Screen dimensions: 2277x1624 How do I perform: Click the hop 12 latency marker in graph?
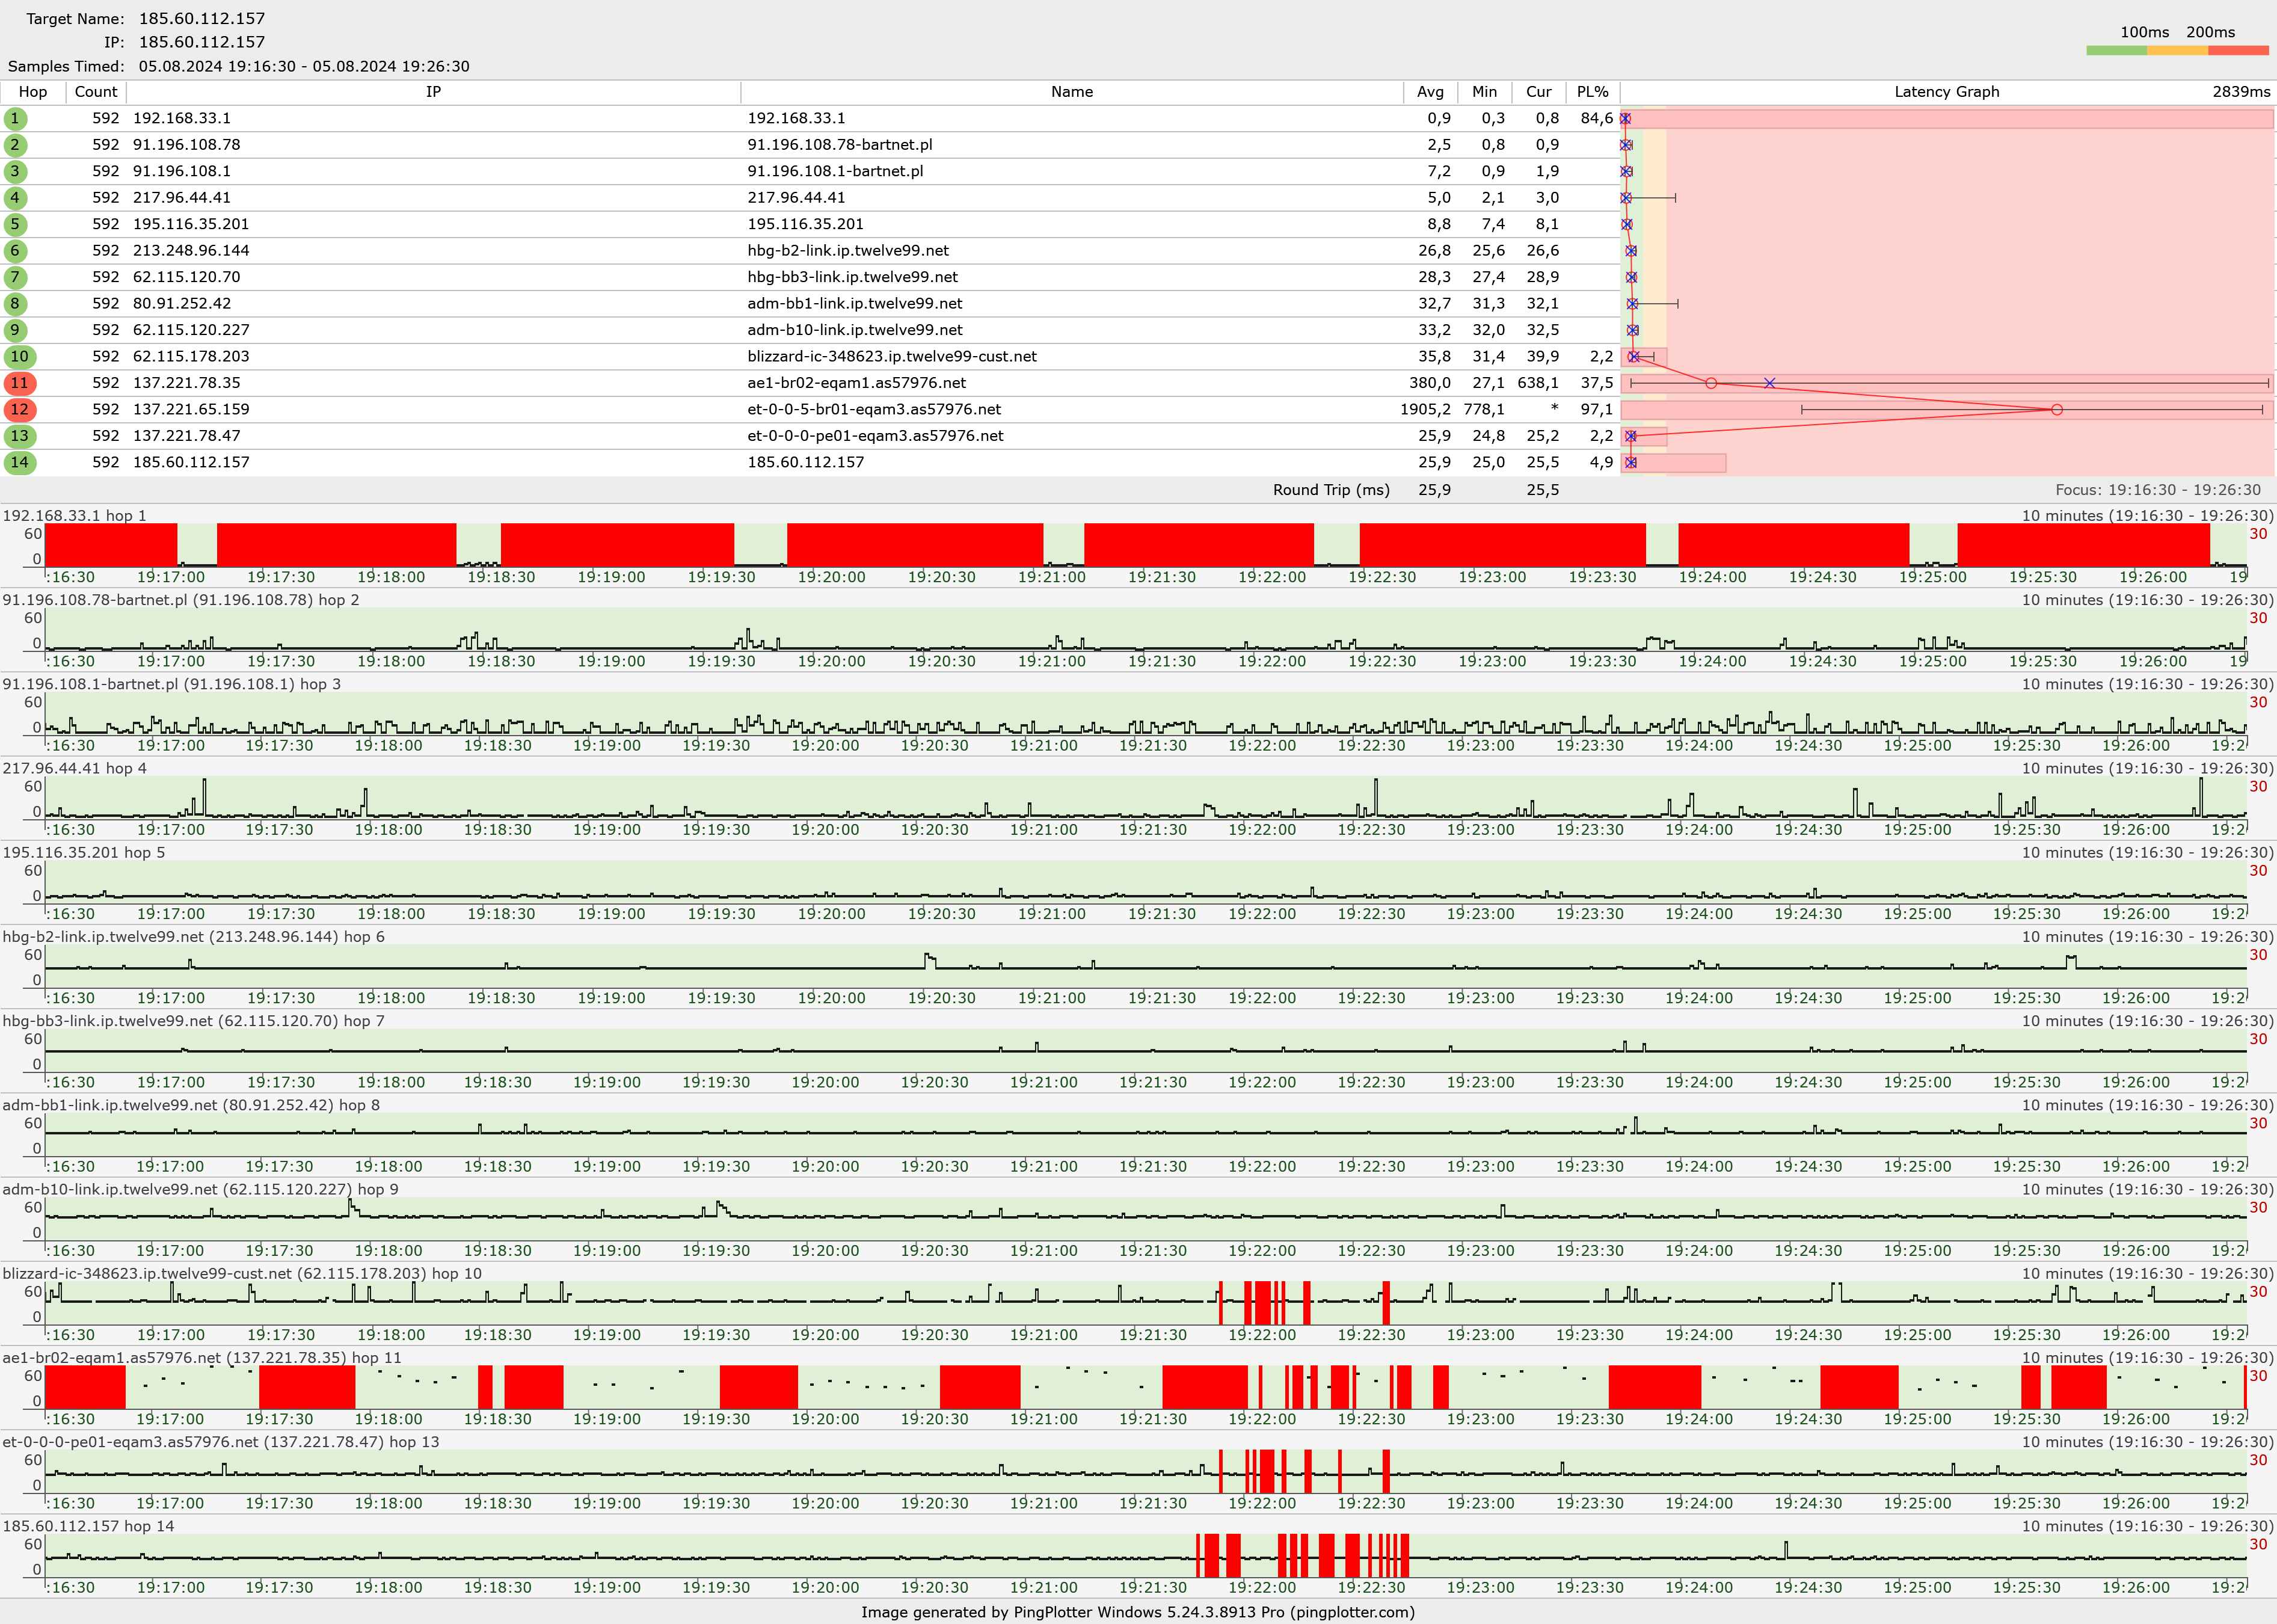tap(2056, 410)
